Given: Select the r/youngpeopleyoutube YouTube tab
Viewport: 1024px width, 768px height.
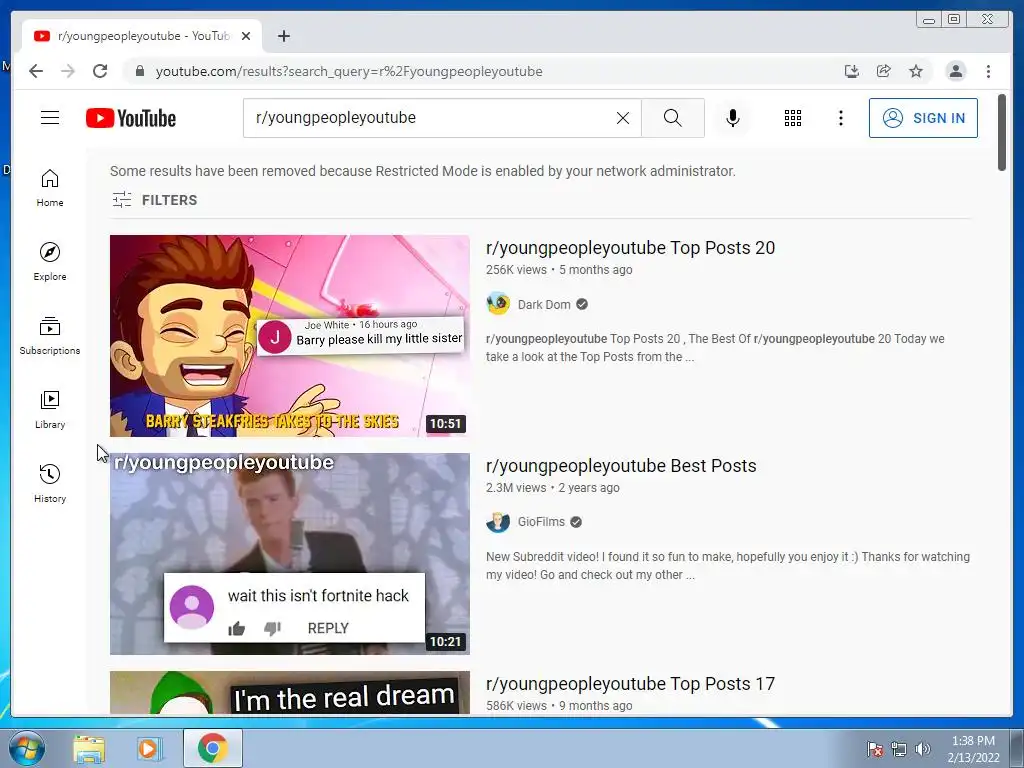Looking at the screenshot, I should [x=142, y=36].
